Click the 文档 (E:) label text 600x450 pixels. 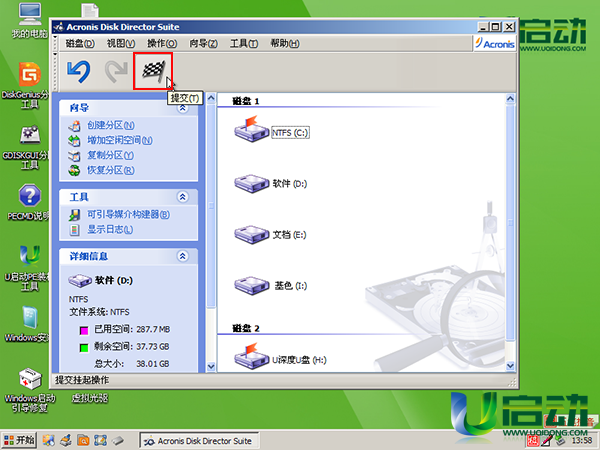point(289,235)
